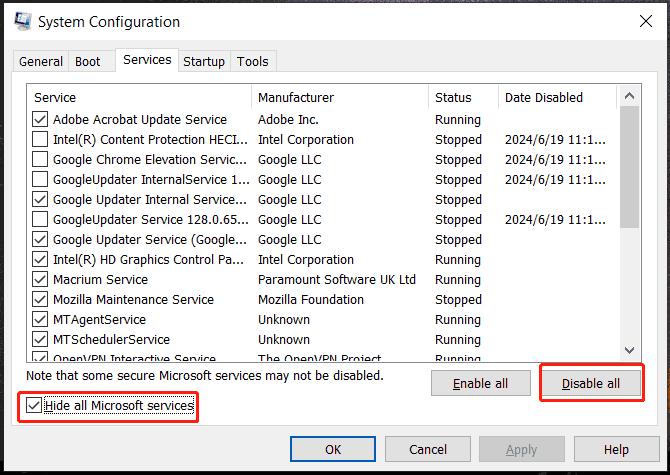The height and width of the screenshot is (475, 670).
Task: Sort by the Manufacturer column header
Action: click(340, 97)
